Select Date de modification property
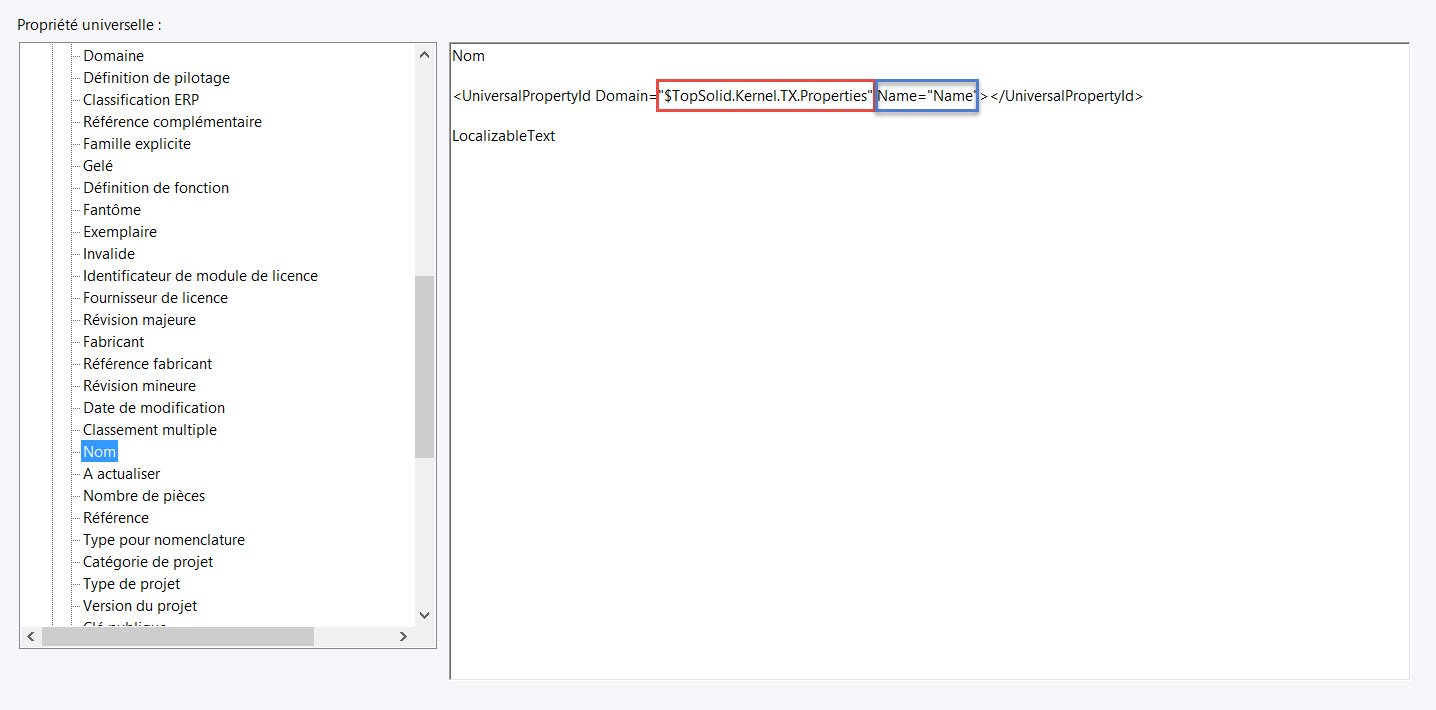This screenshot has height=710, width=1436. pos(154,408)
